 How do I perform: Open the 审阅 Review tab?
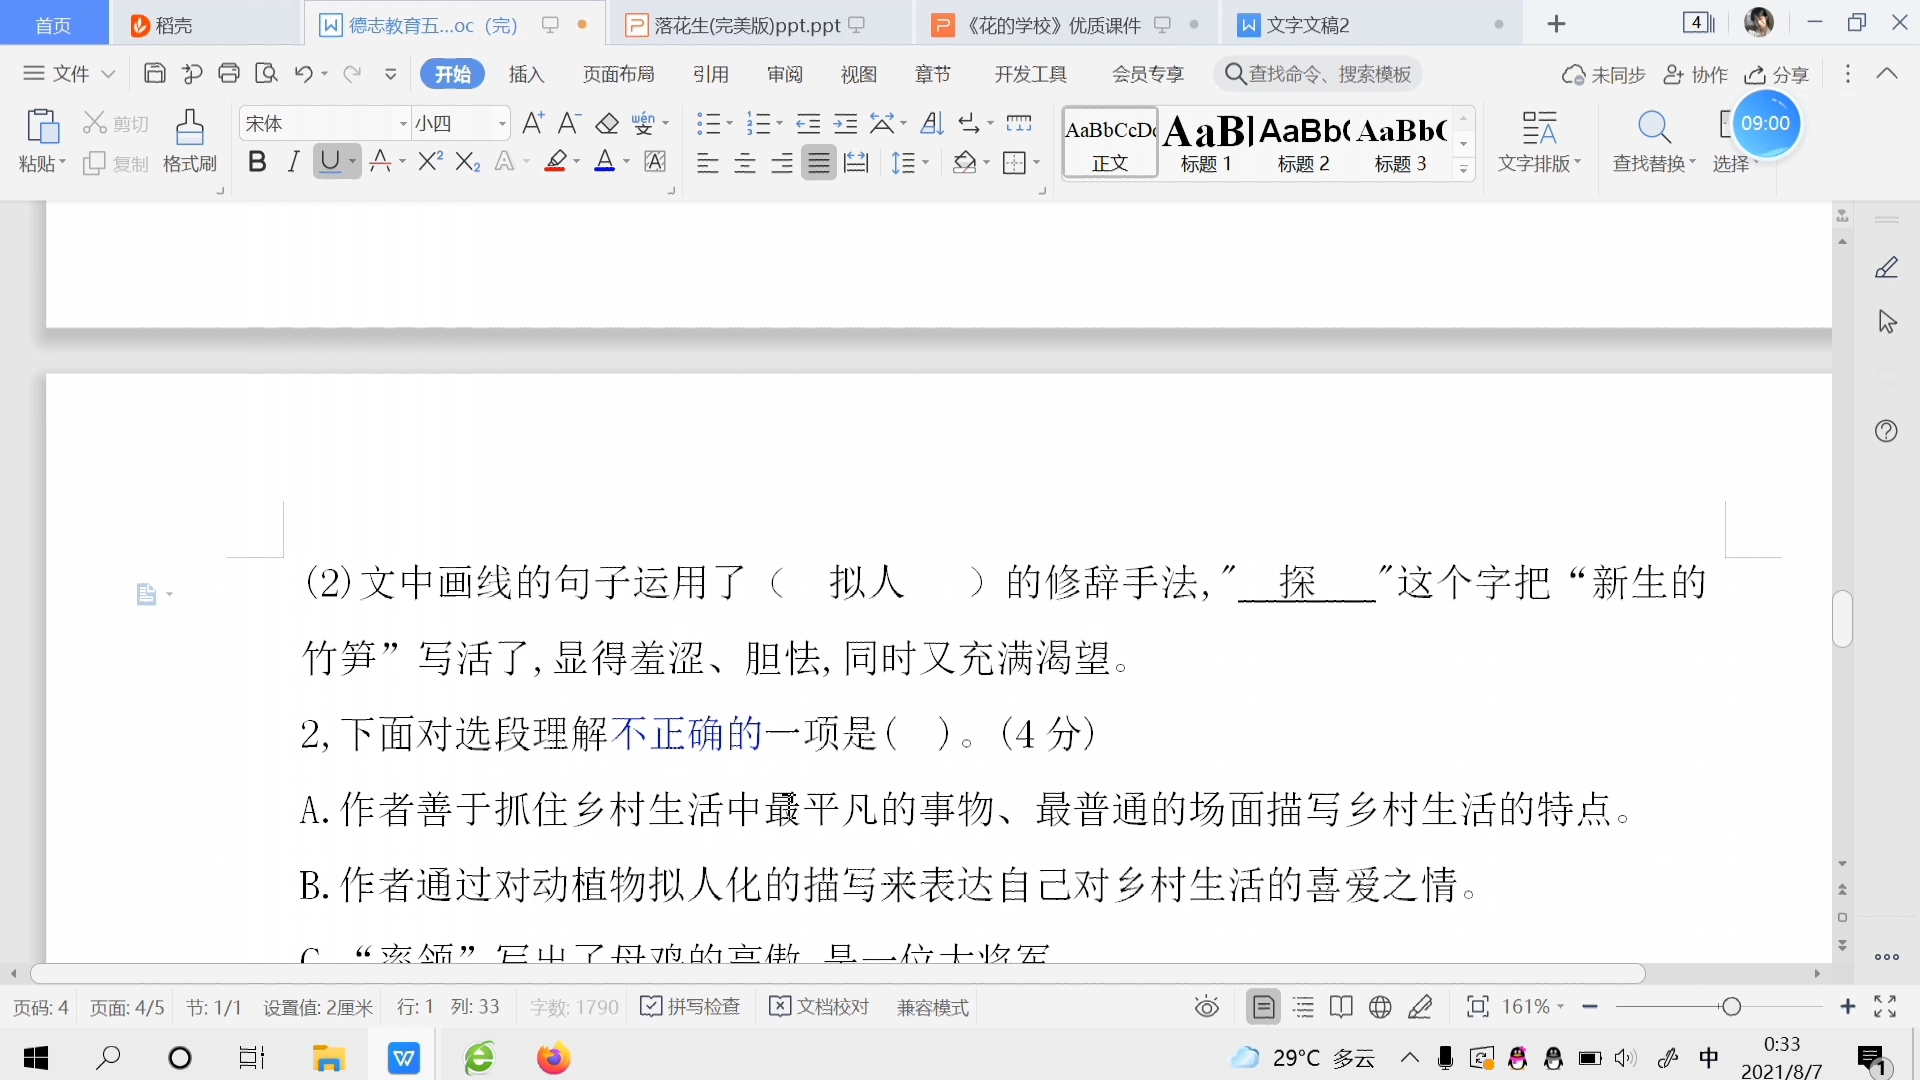[785, 74]
